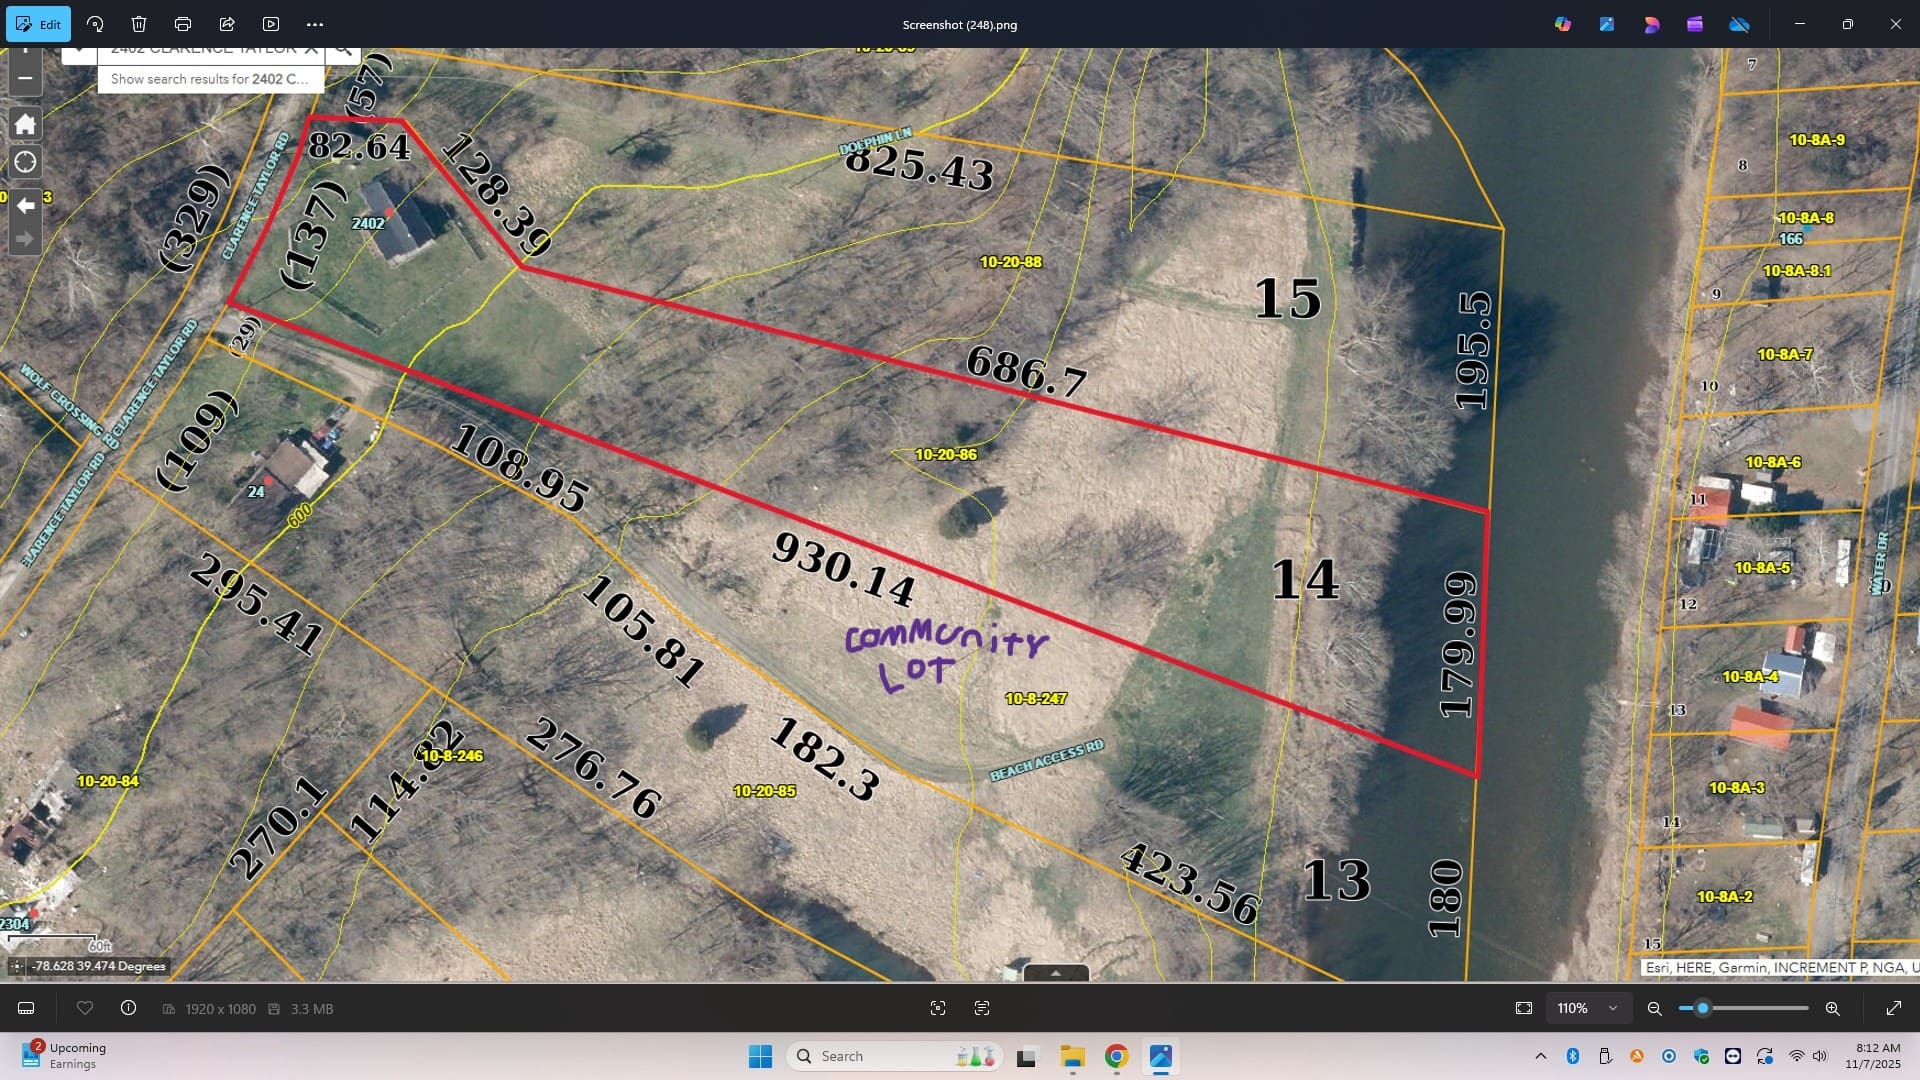The height and width of the screenshot is (1080, 1920).
Task: Click the Edit image button
Action: click(x=39, y=24)
